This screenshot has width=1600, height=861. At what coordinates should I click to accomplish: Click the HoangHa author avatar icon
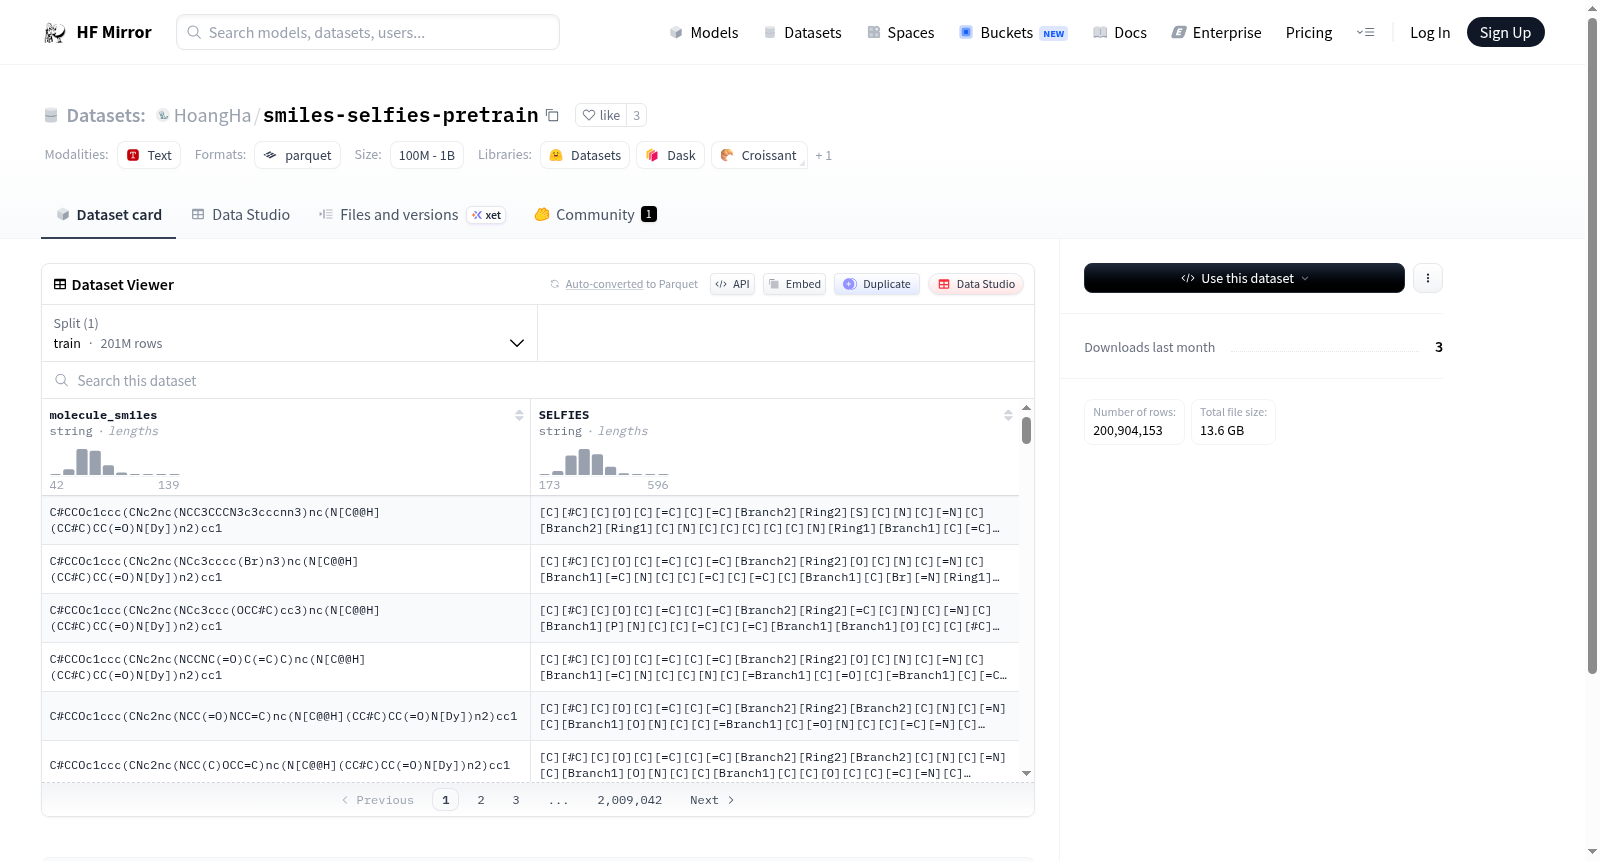[x=163, y=115]
